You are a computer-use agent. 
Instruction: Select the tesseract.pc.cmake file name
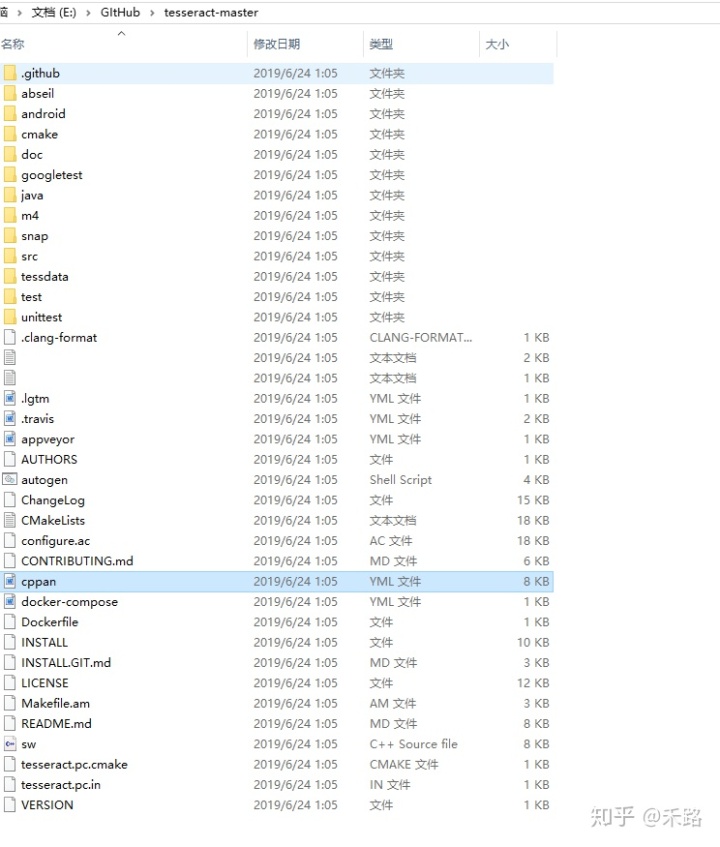pos(75,764)
